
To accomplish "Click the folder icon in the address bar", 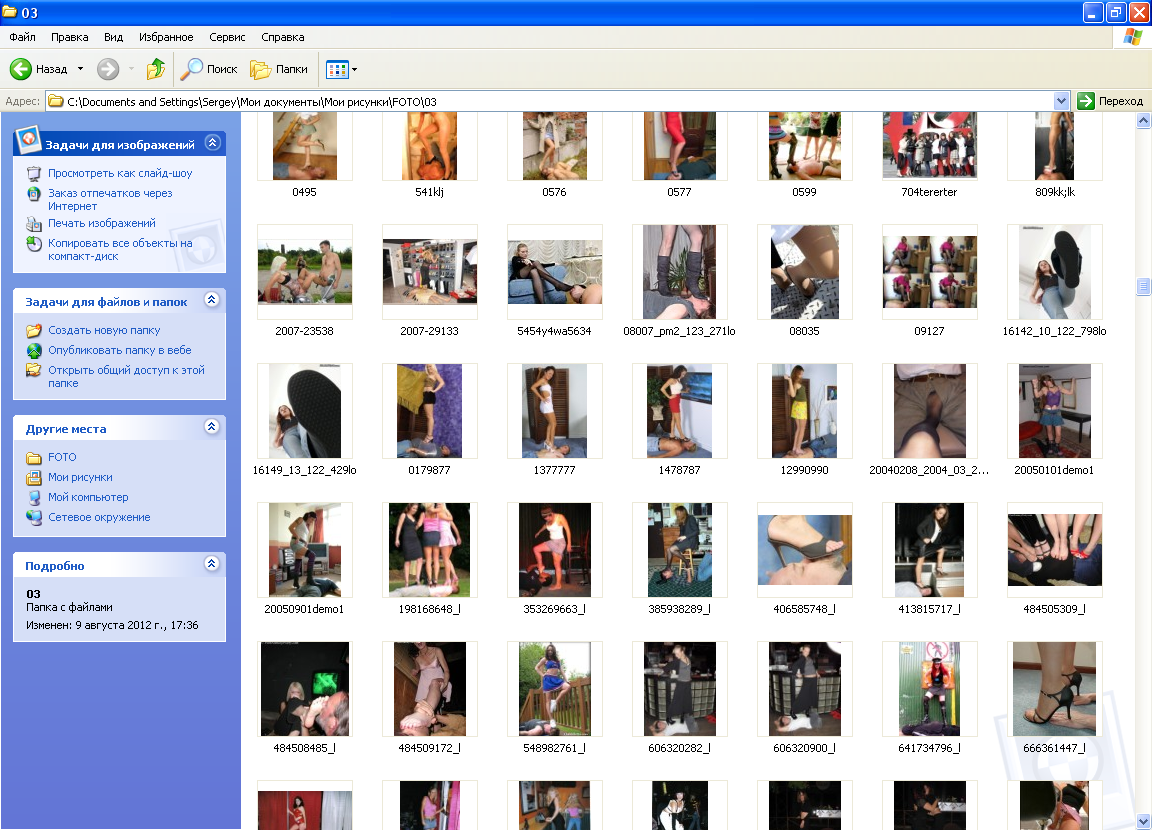I will (x=56, y=101).
